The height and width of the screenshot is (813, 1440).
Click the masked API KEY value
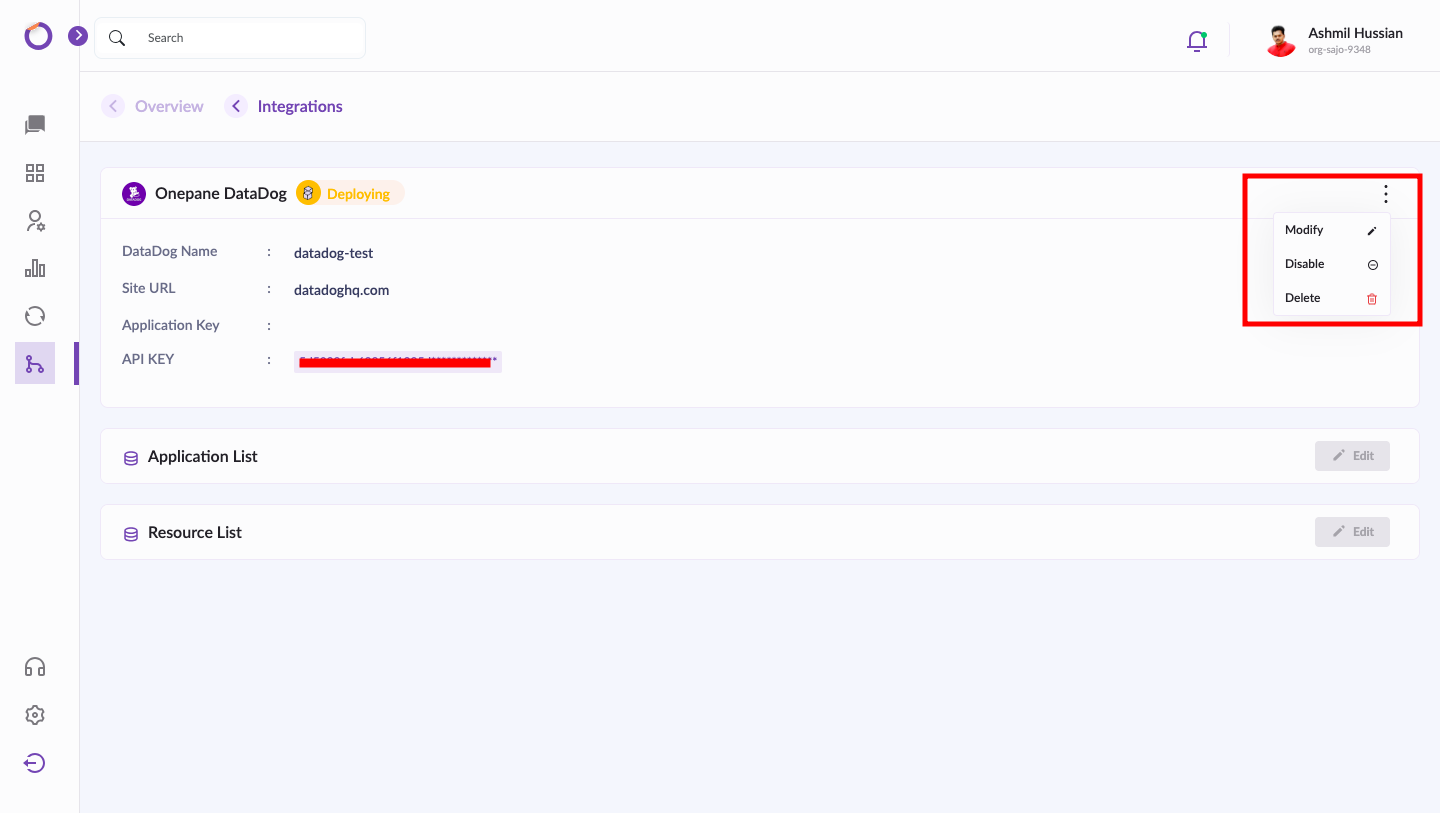pyautogui.click(x=398, y=361)
